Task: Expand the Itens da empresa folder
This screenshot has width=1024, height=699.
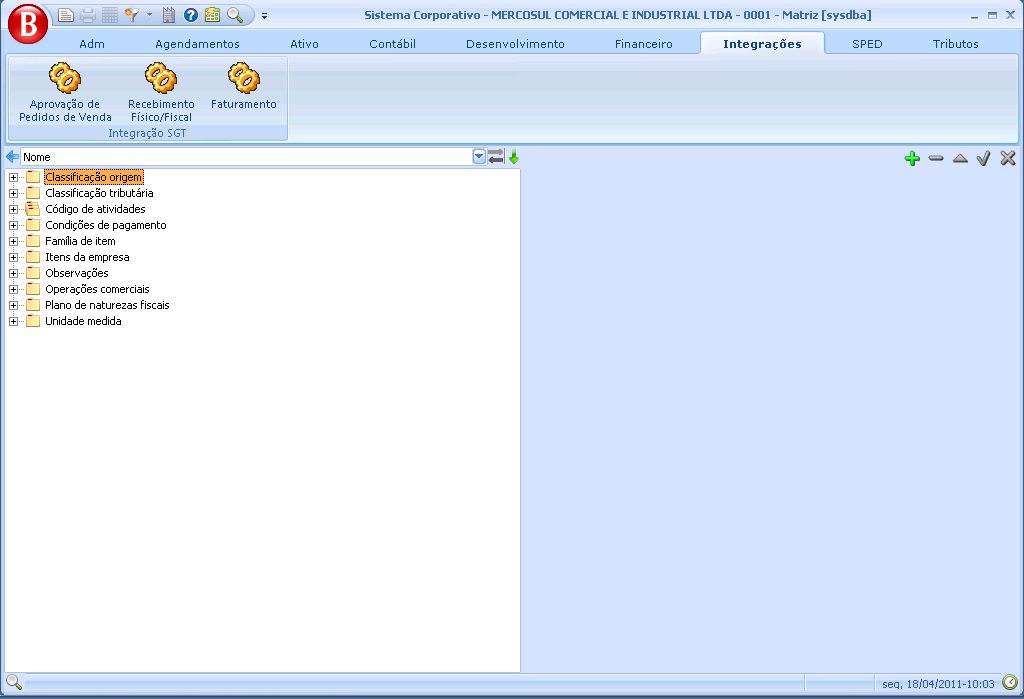Action: click(14, 257)
